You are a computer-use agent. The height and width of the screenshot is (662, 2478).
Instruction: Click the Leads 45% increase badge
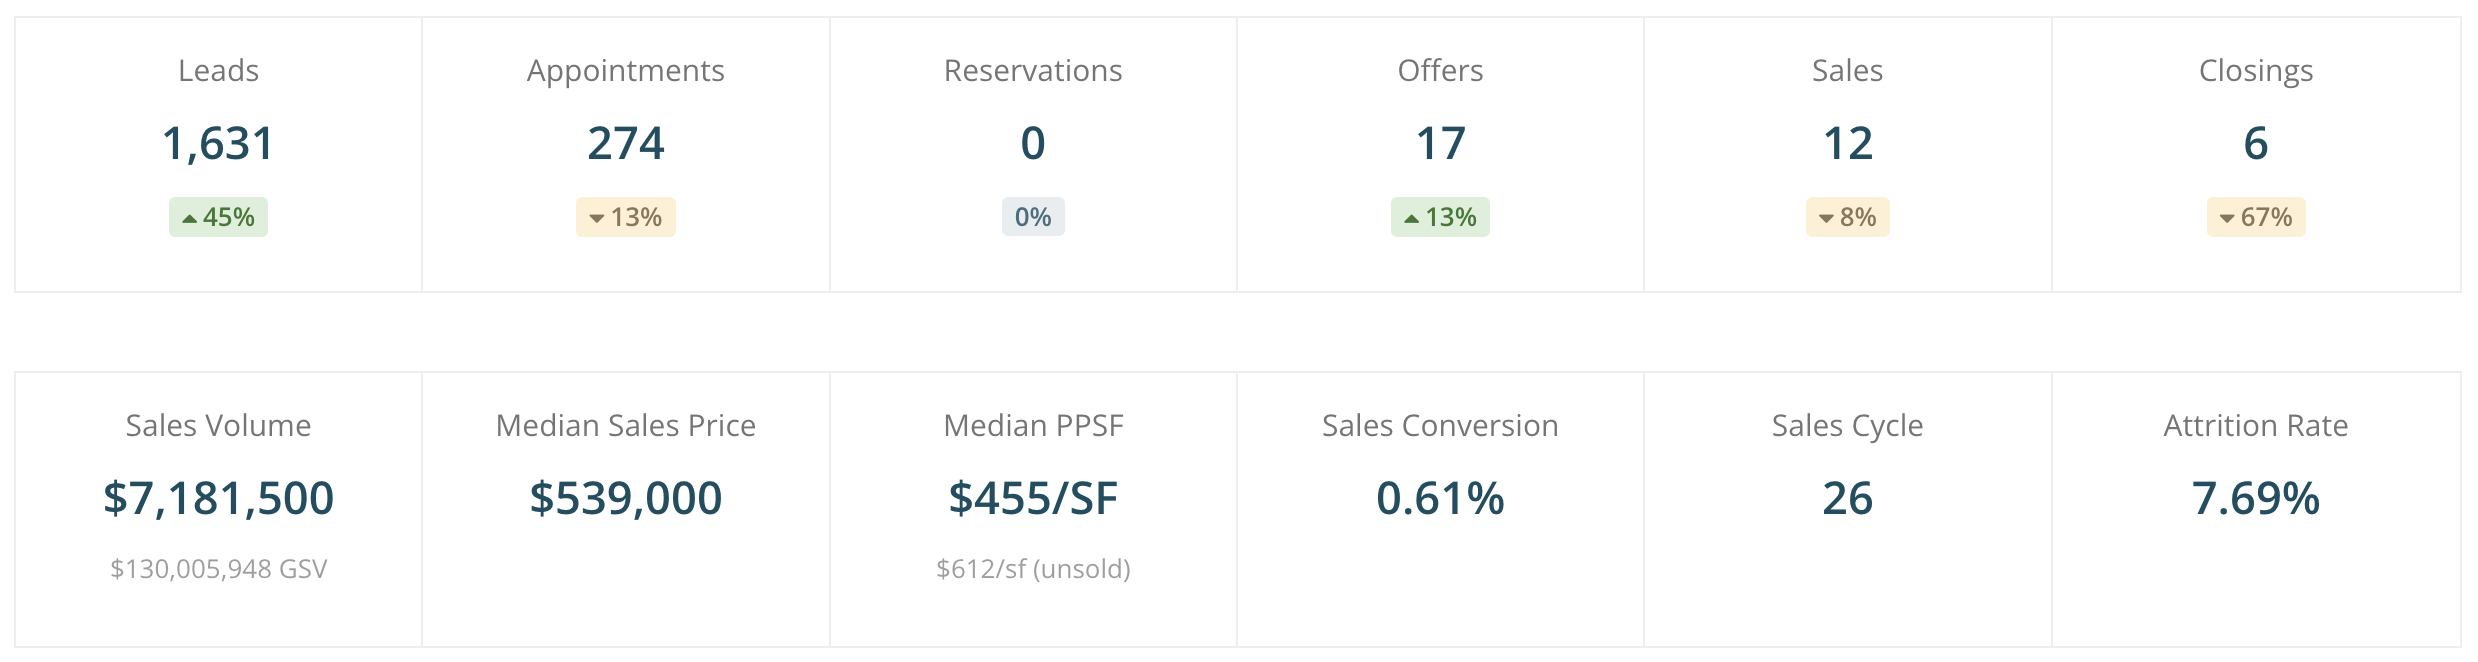point(218,217)
